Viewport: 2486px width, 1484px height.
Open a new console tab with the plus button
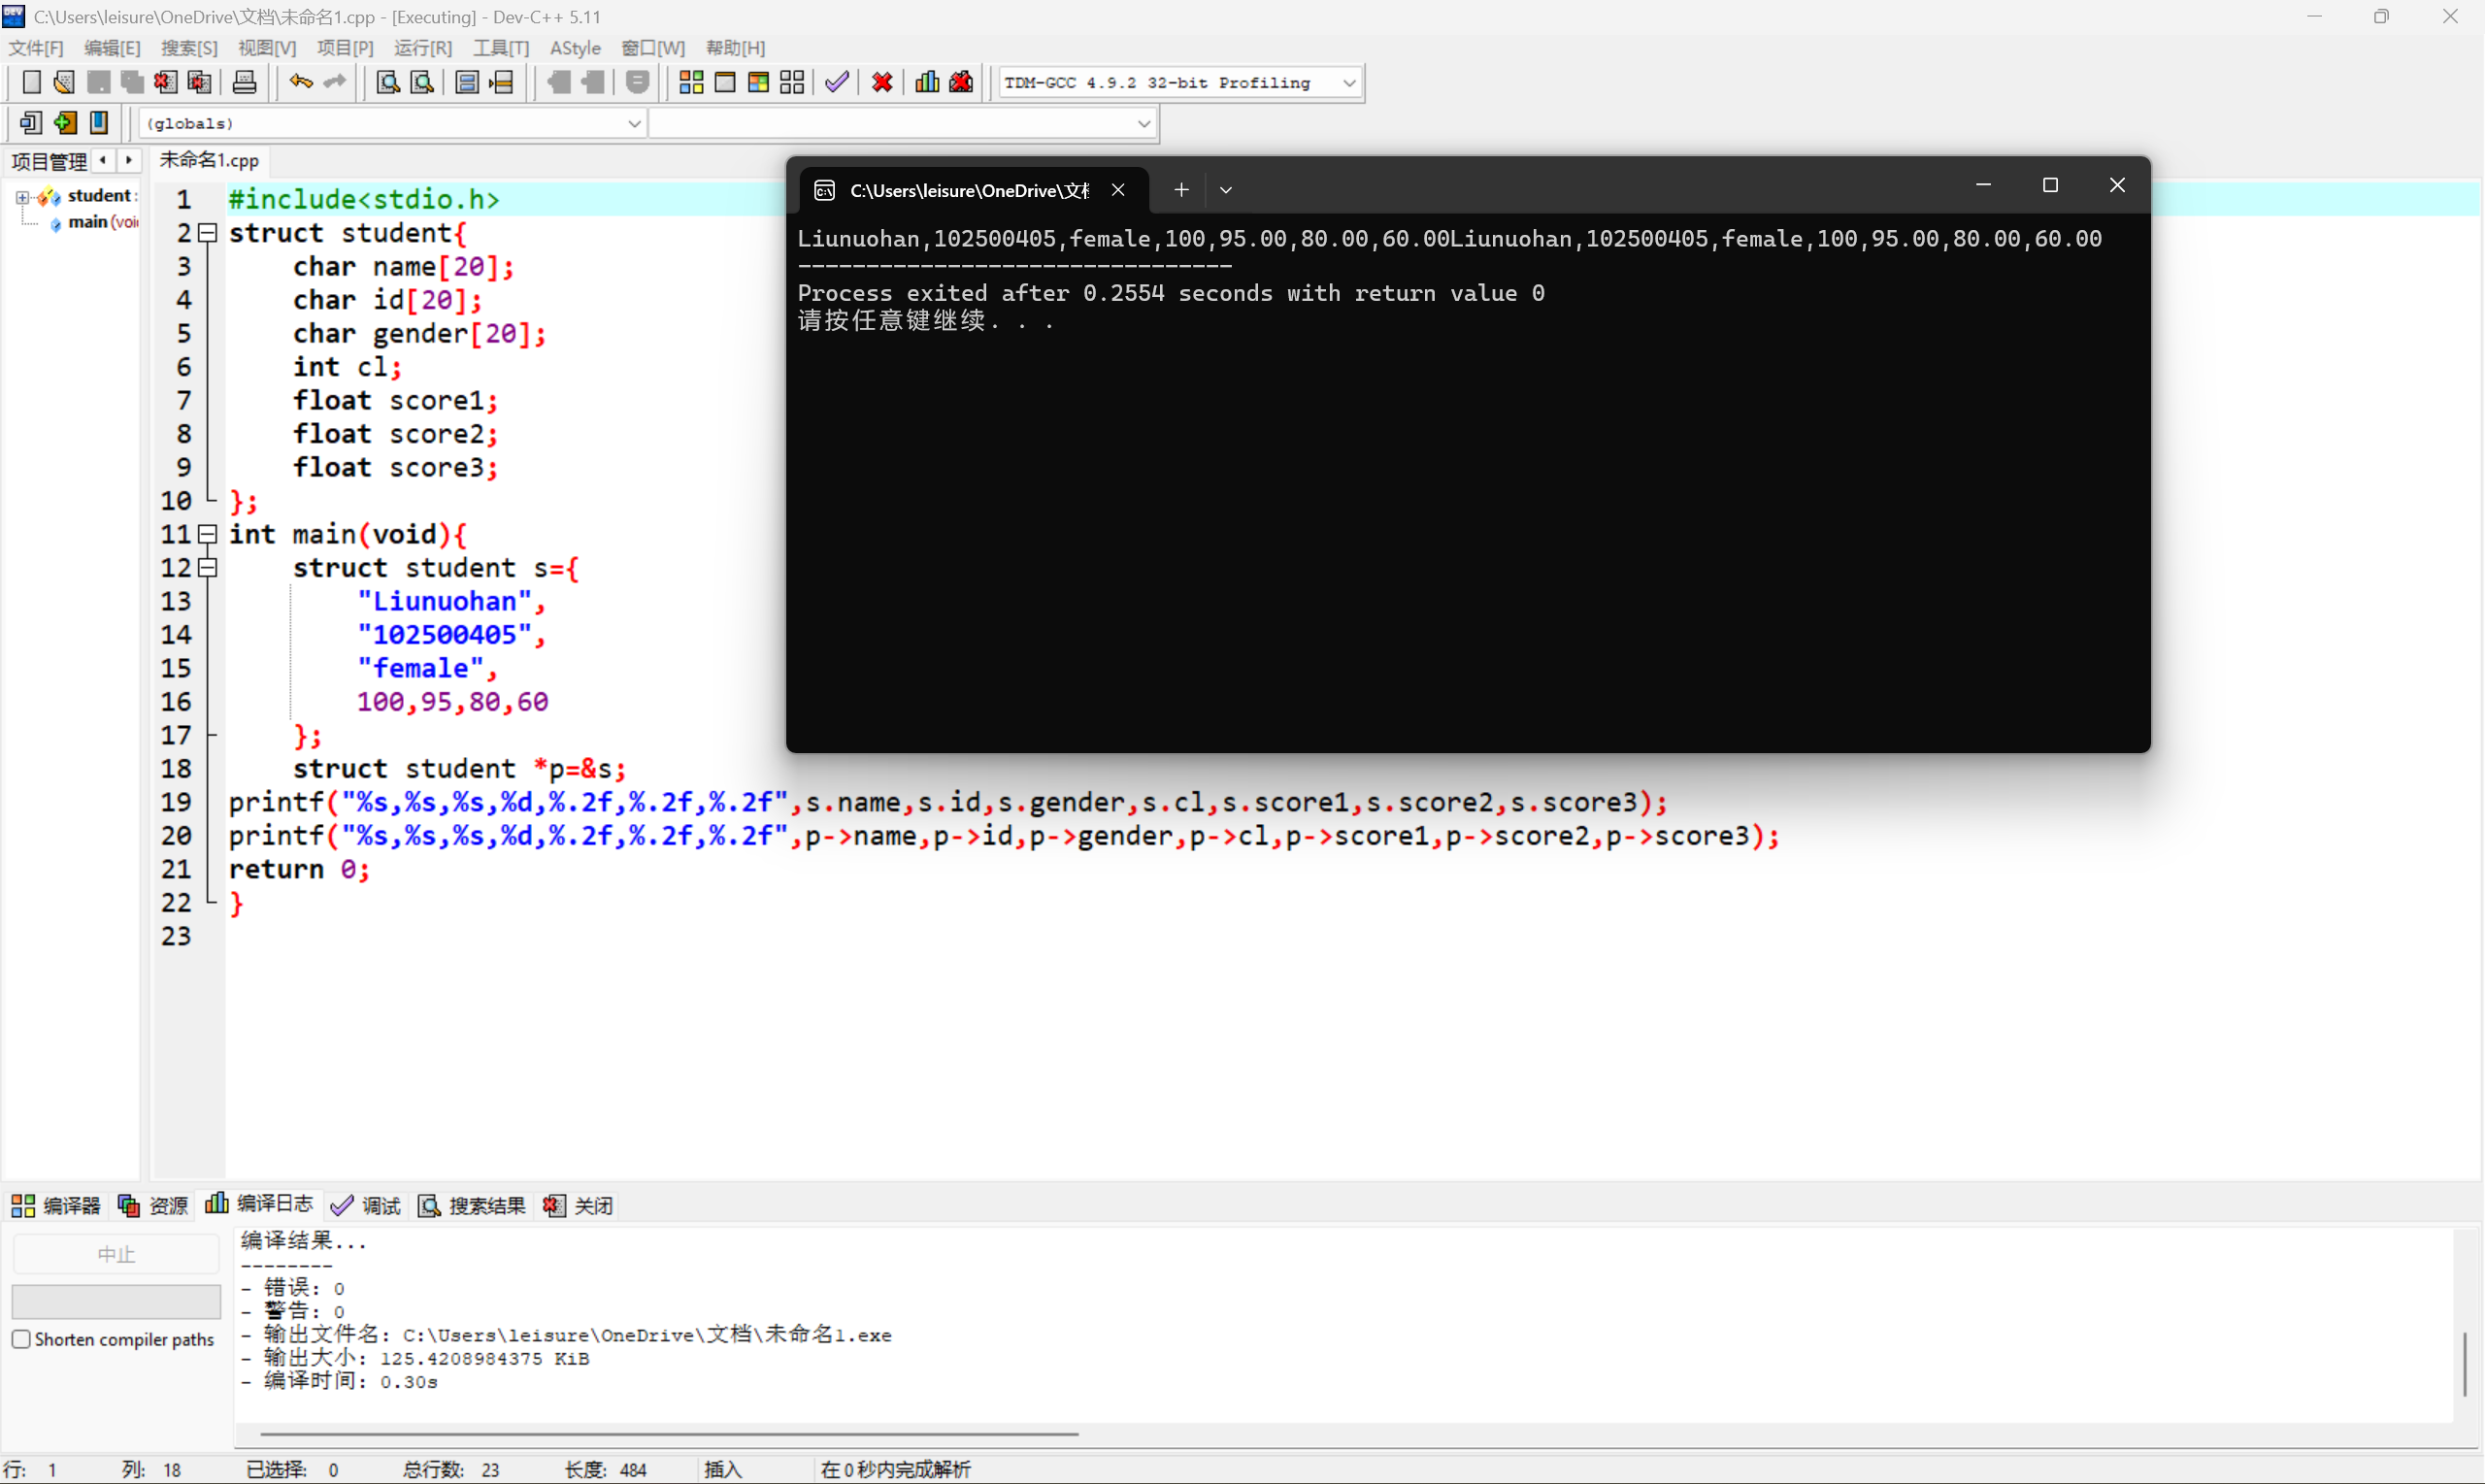pyautogui.click(x=1181, y=189)
